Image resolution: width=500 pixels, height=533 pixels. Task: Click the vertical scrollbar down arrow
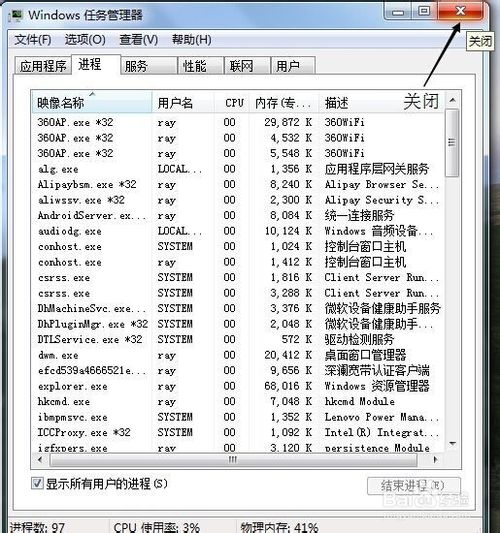(x=452, y=443)
